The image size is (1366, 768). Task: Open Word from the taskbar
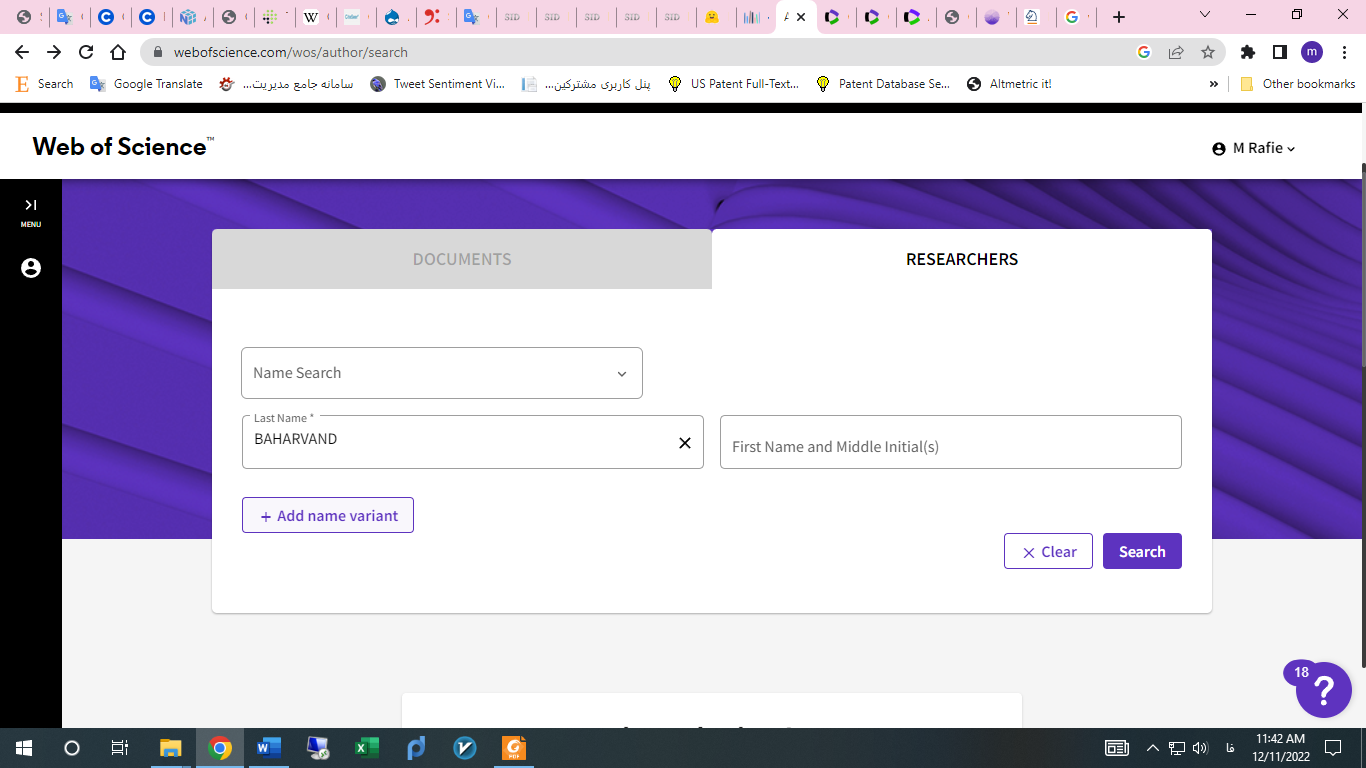pos(269,748)
